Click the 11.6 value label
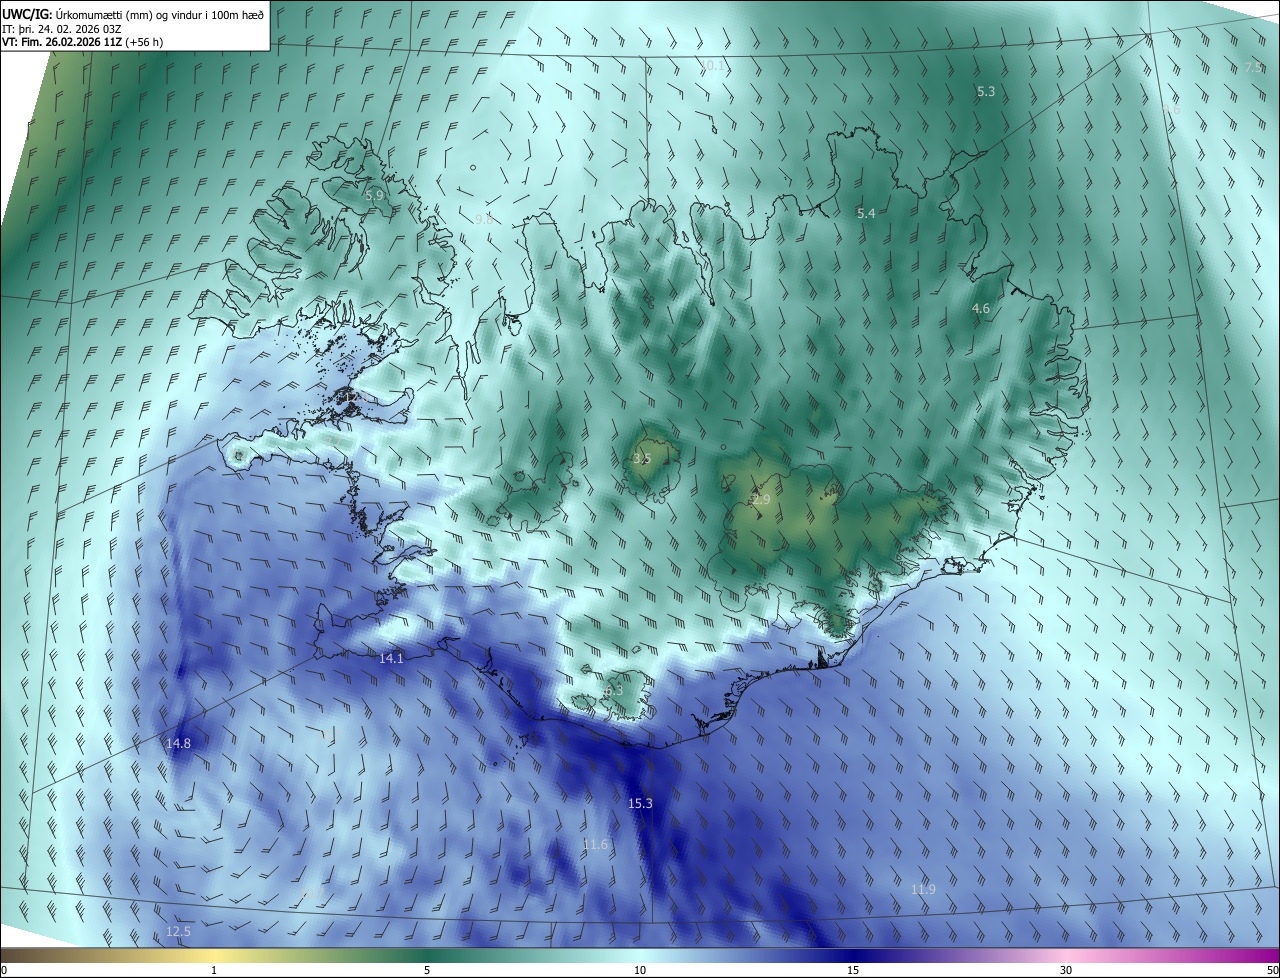1280x978 pixels. (x=595, y=845)
